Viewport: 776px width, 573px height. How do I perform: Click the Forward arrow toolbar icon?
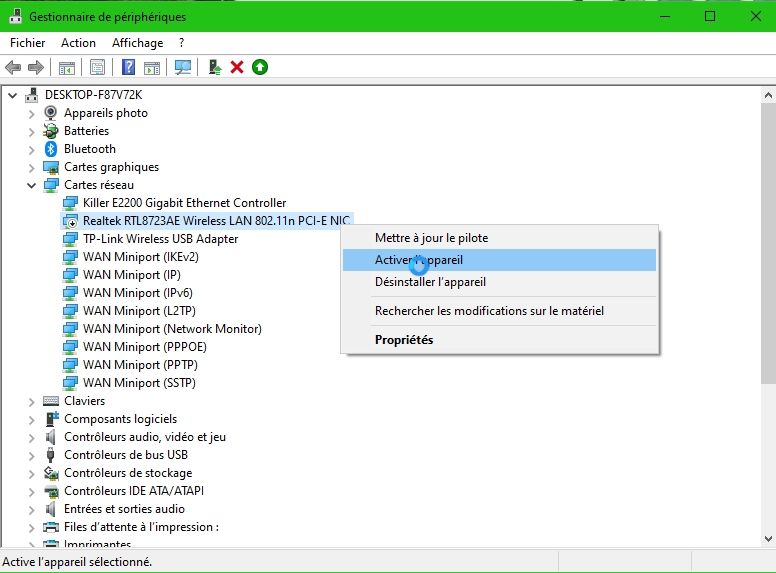pyautogui.click(x=36, y=67)
